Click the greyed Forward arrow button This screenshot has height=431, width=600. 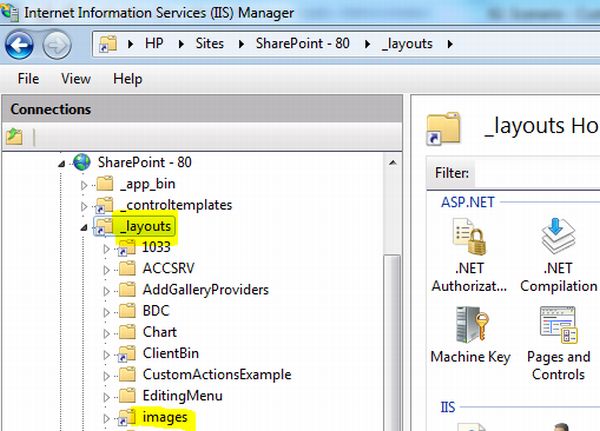[x=57, y=45]
